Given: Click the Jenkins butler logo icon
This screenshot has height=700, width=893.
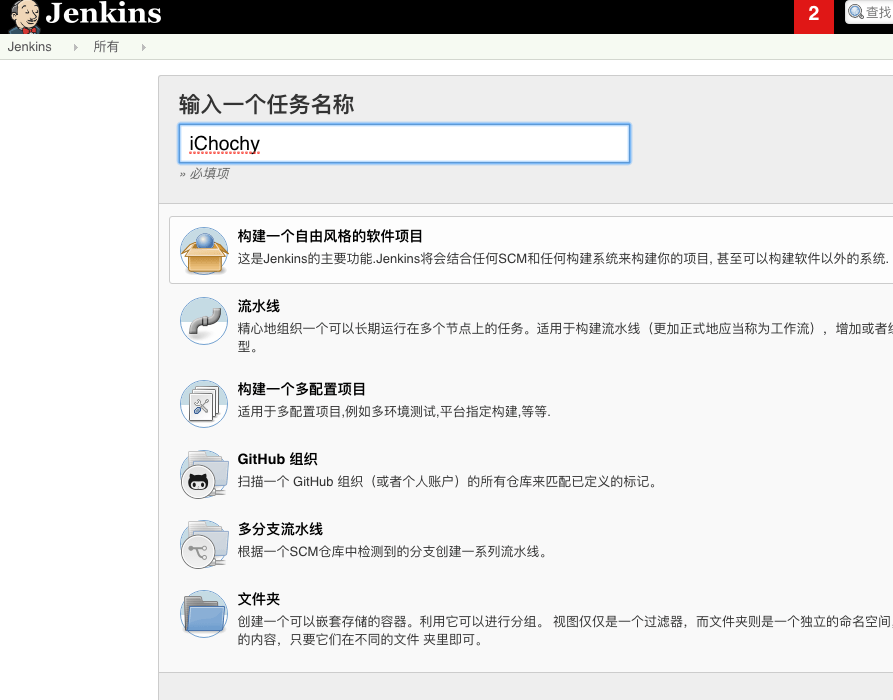Looking at the screenshot, I should (22, 15).
